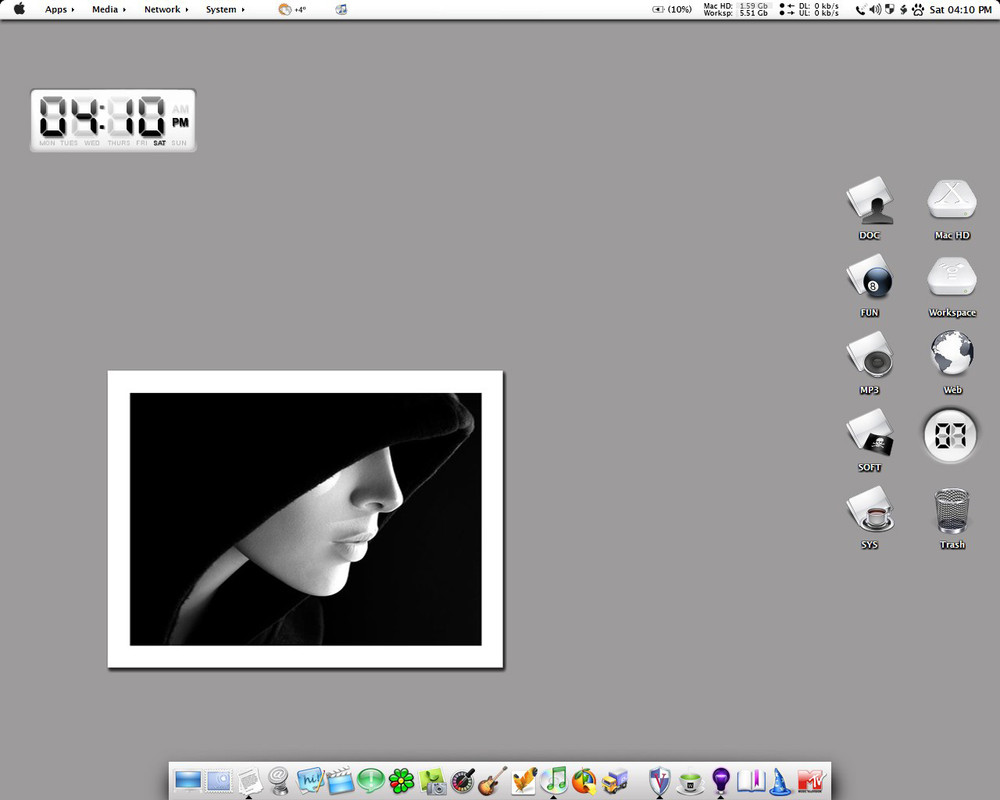Click the paw print menu bar icon
Screen dimensions: 1000x800
click(918, 10)
